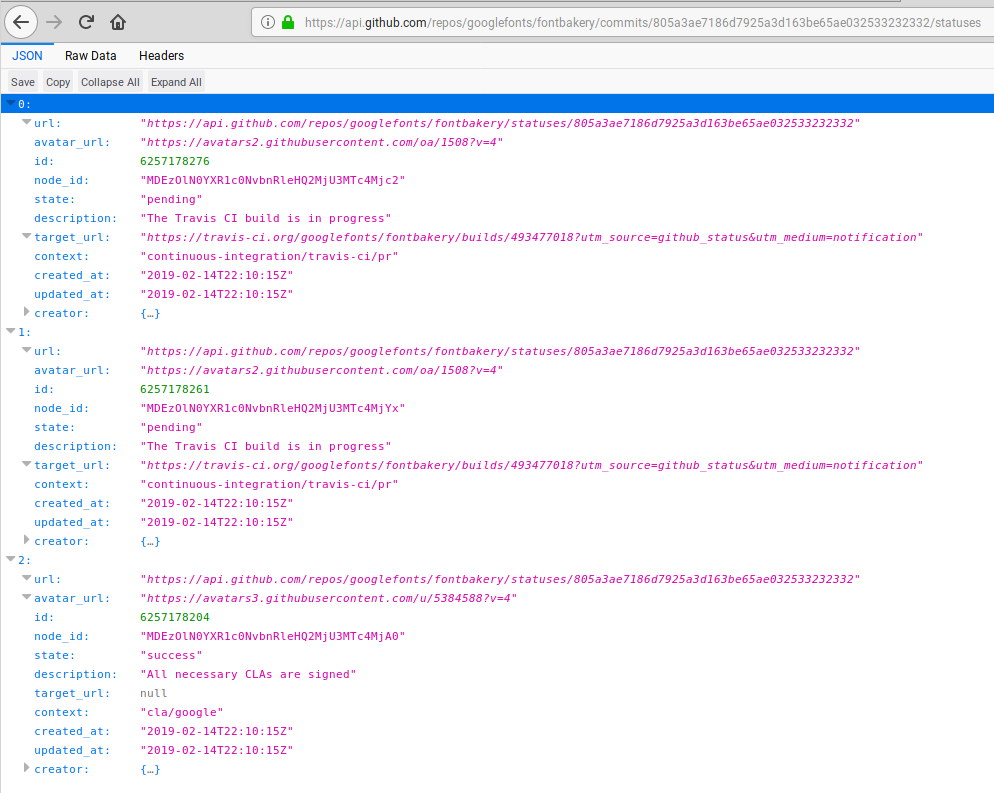
Task: Switch to the Raw Data tab
Action: 90,56
